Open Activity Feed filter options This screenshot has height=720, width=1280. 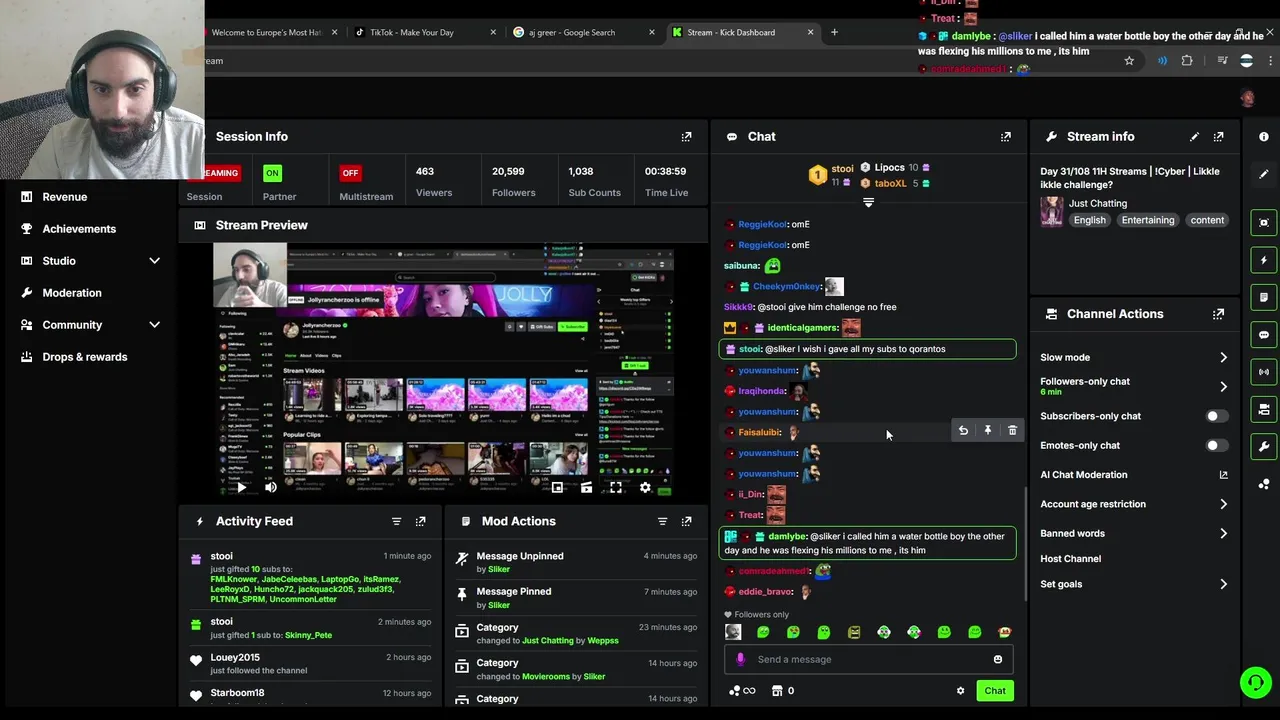pos(396,521)
